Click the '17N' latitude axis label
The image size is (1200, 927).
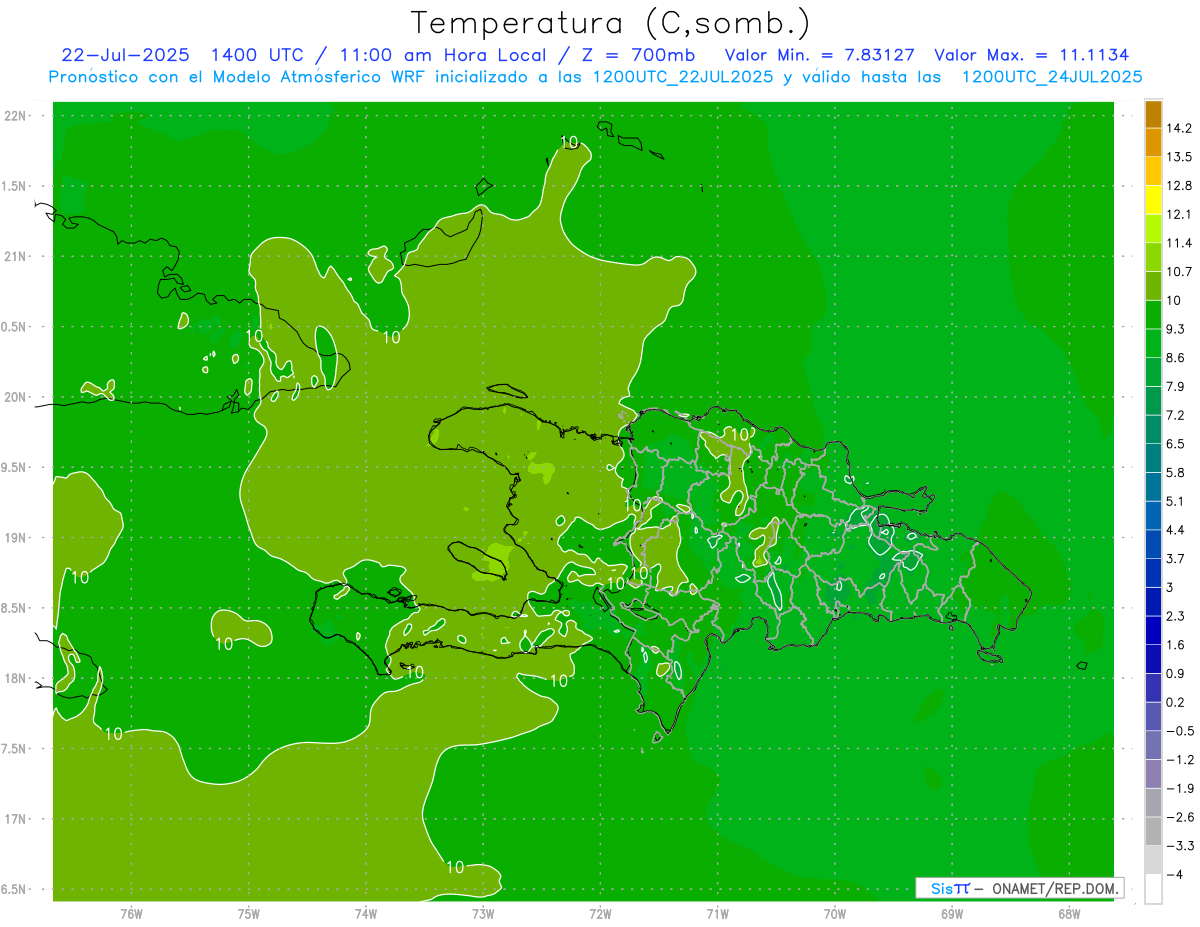coord(16,820)
